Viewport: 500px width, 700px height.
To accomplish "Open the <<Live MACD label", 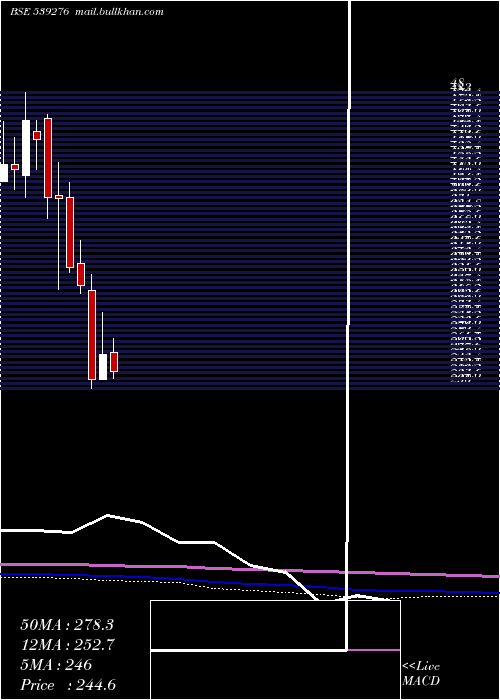I will point(421,674).
